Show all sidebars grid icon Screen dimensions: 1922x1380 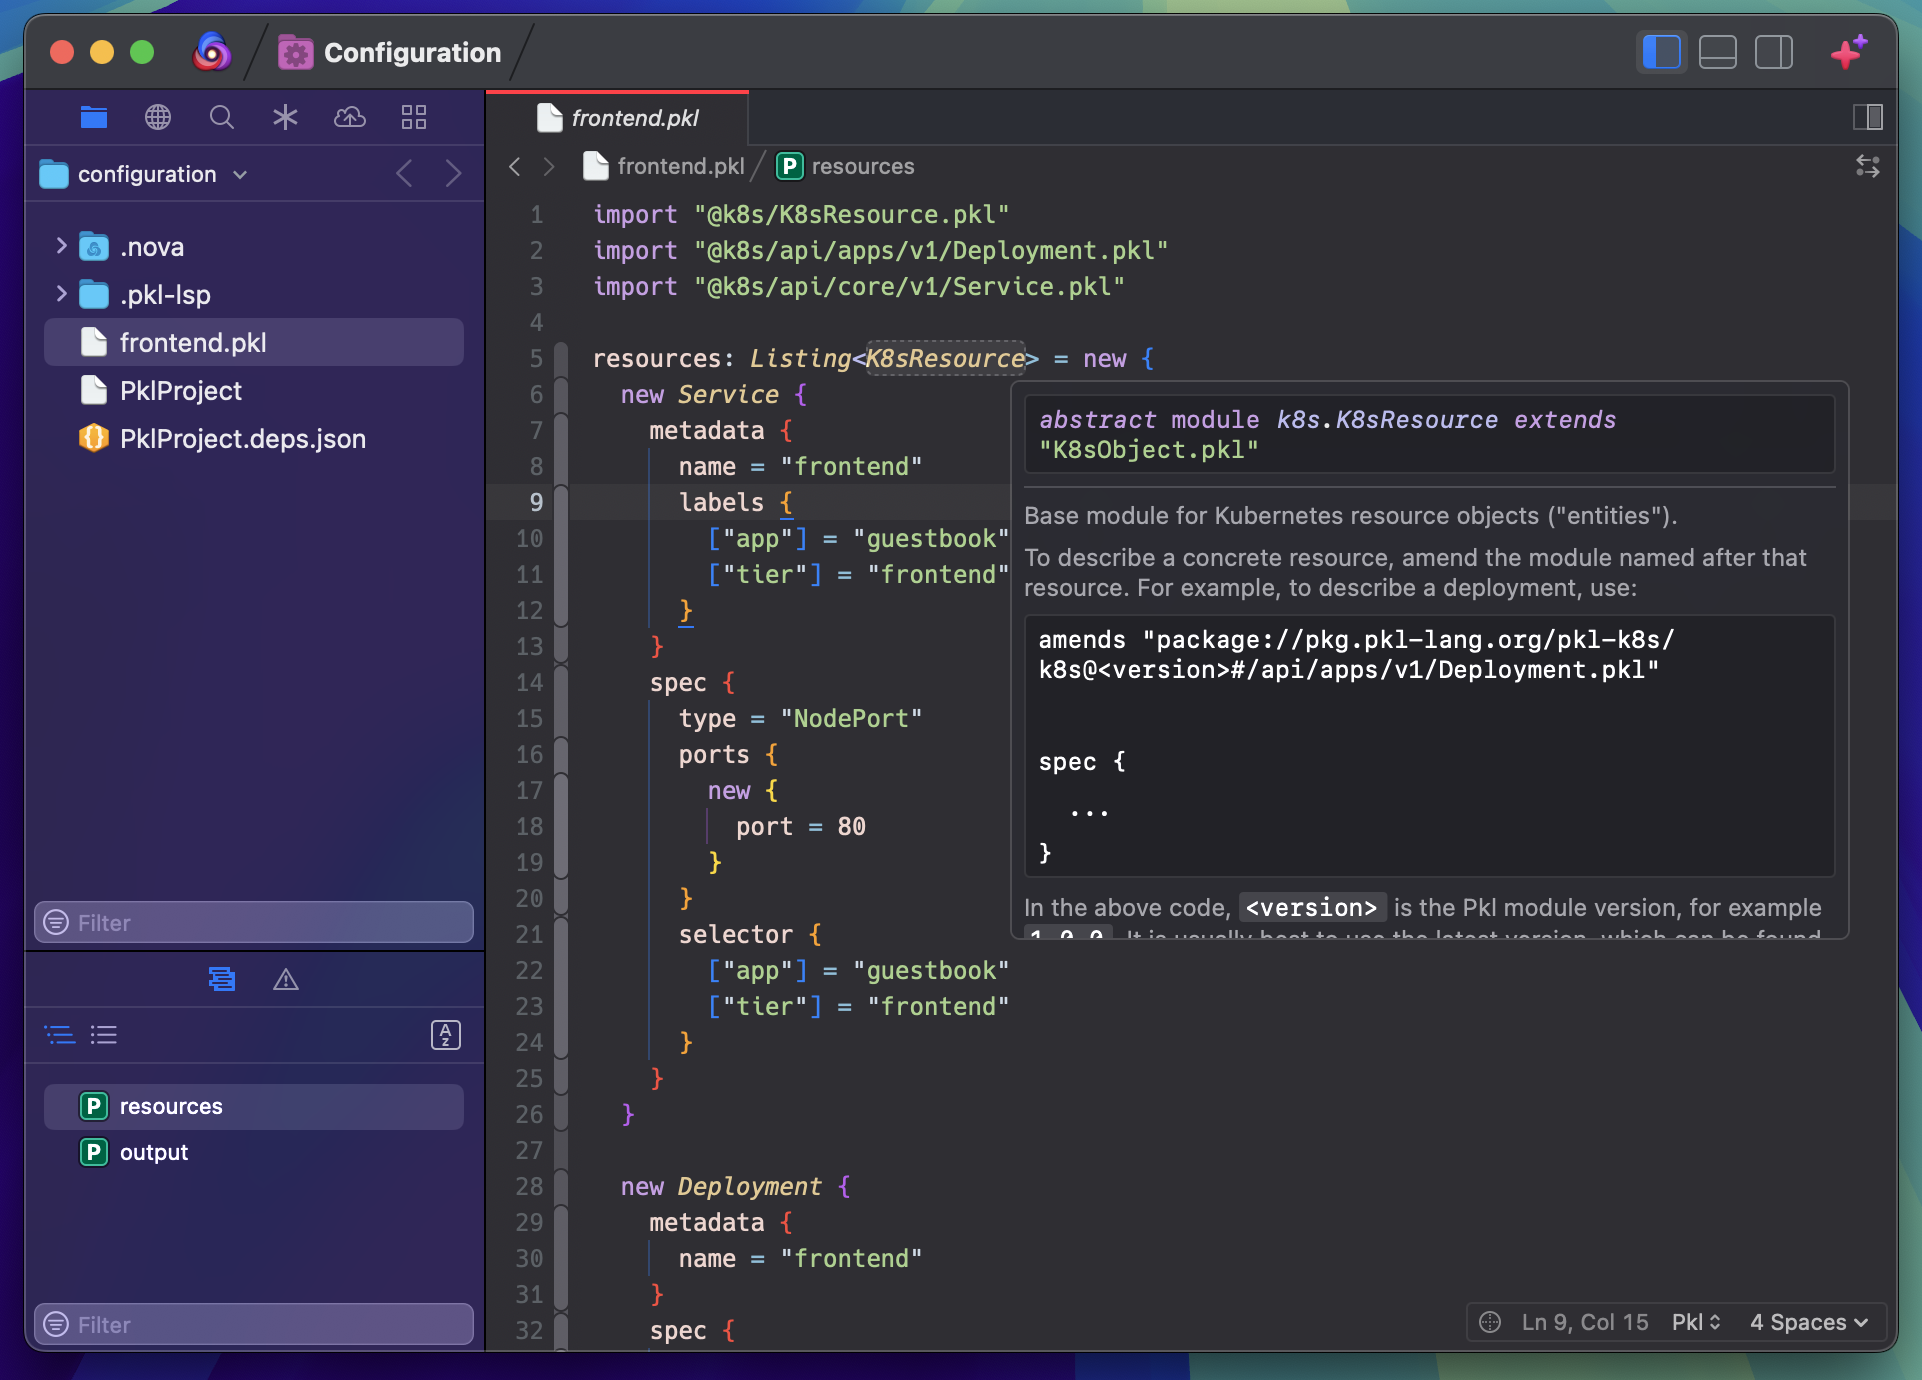(x=414, y=117)
